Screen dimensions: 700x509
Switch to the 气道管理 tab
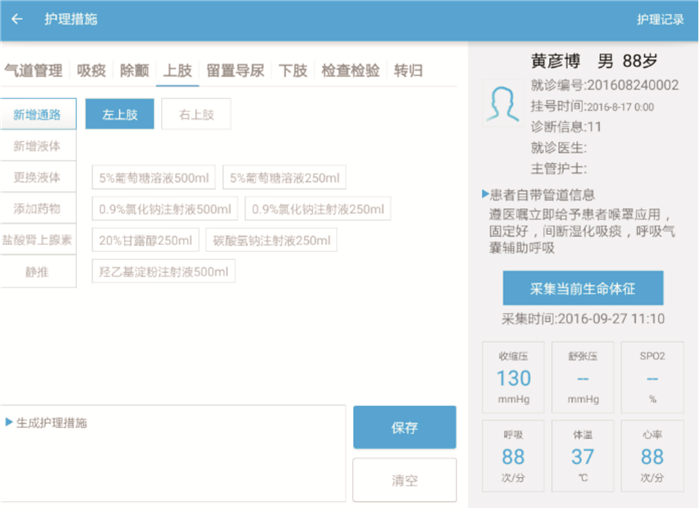[33, 70]
